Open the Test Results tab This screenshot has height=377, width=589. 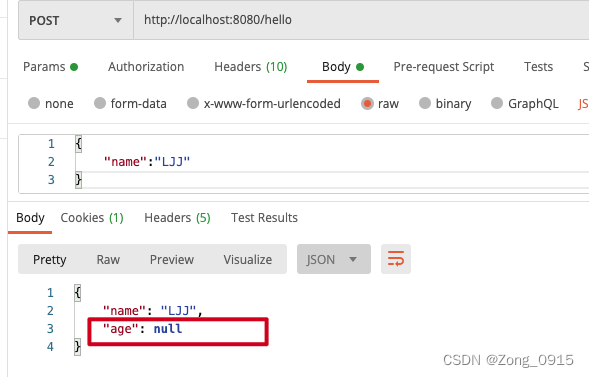[x=264, y=218]
